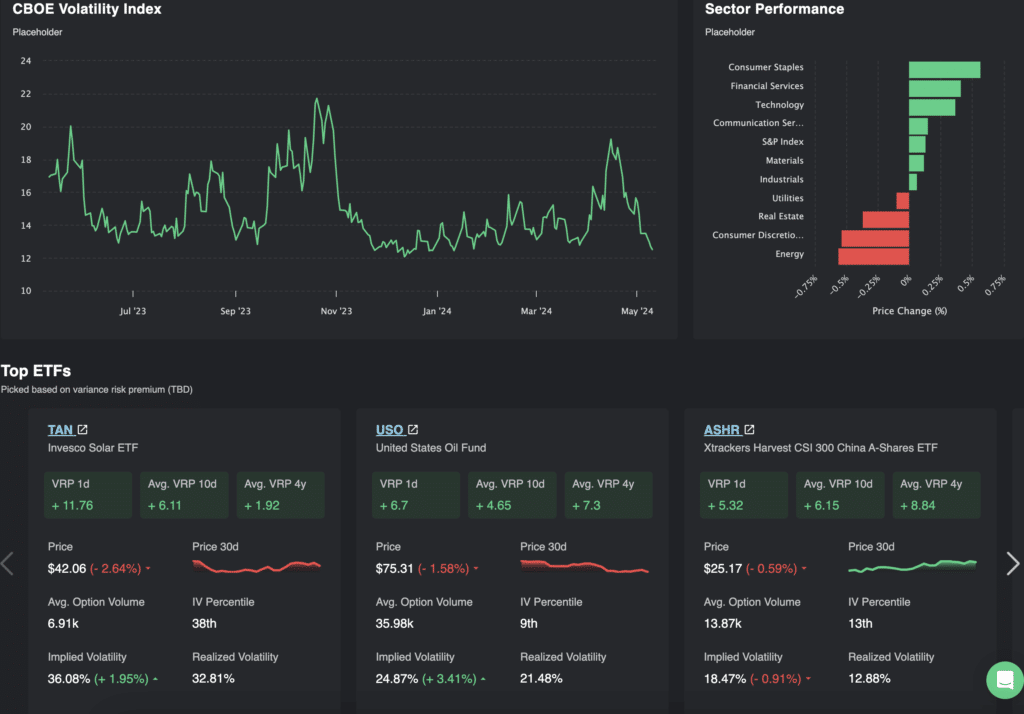Select the Materials sector bar
The image size is (1024, 714).
click(916, 163)
